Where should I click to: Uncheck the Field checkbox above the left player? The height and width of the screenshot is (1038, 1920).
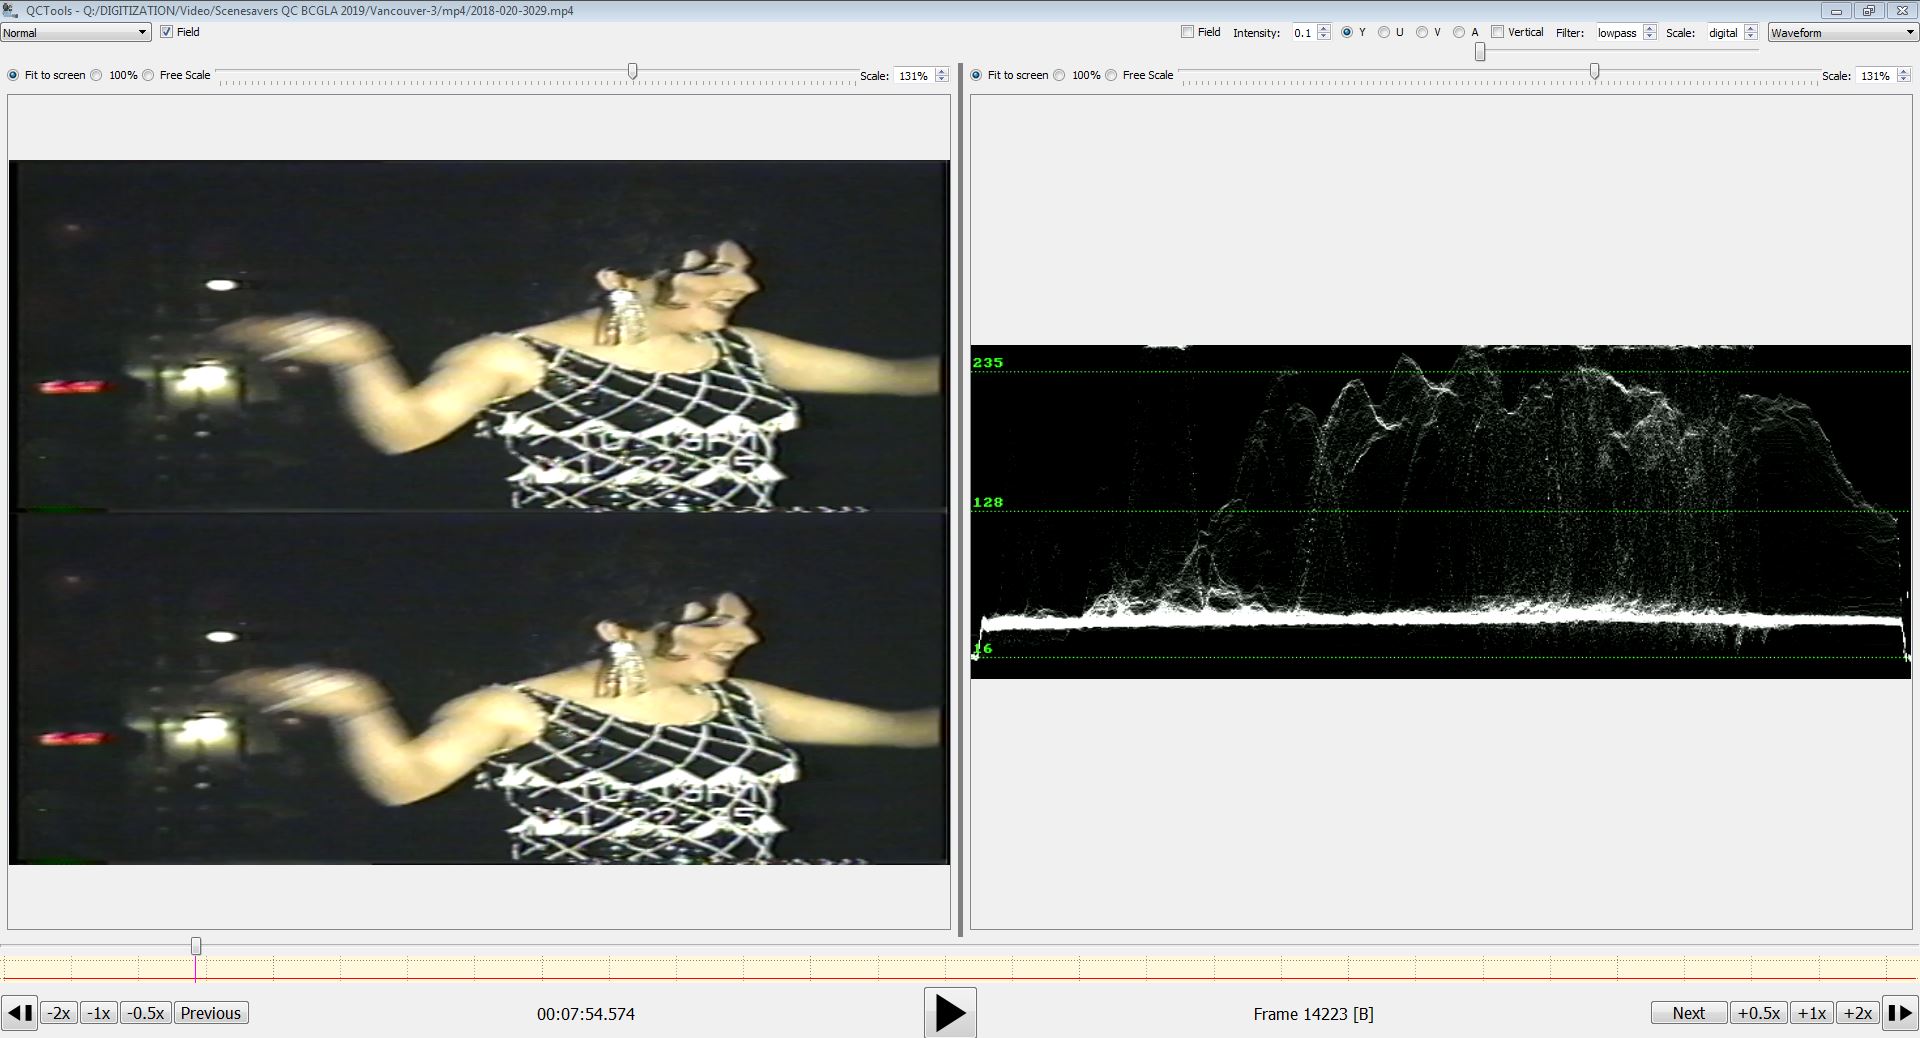(x=167, y=32)
